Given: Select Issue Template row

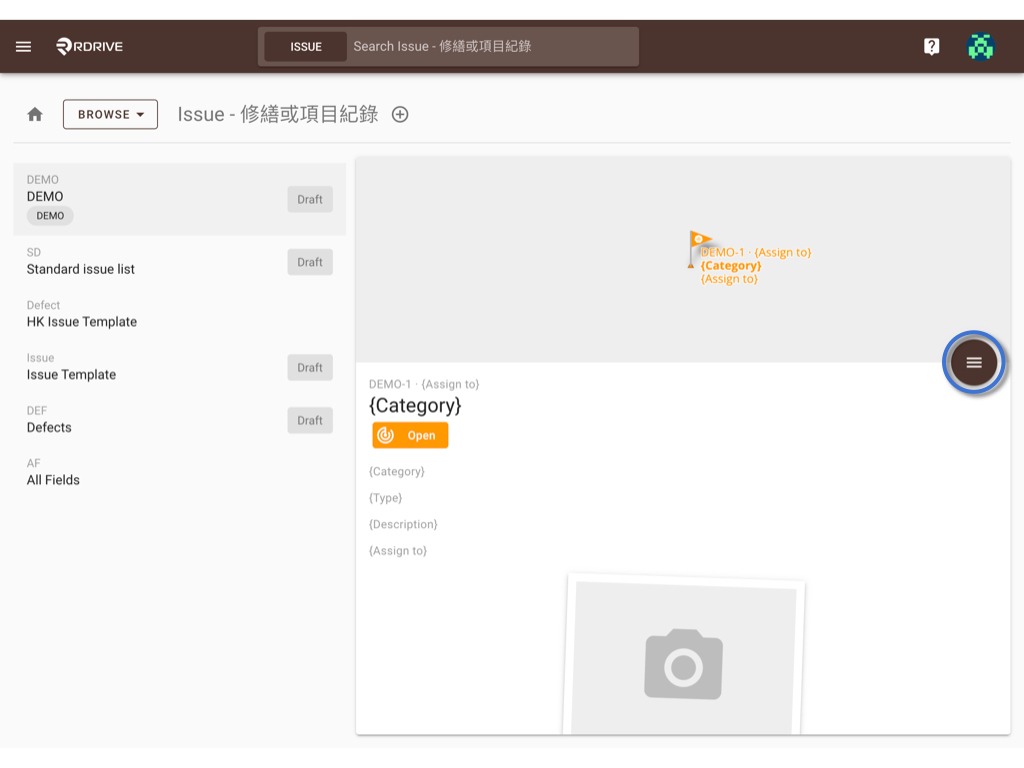Looking at the screenshot, I should (x=180, y=367).
